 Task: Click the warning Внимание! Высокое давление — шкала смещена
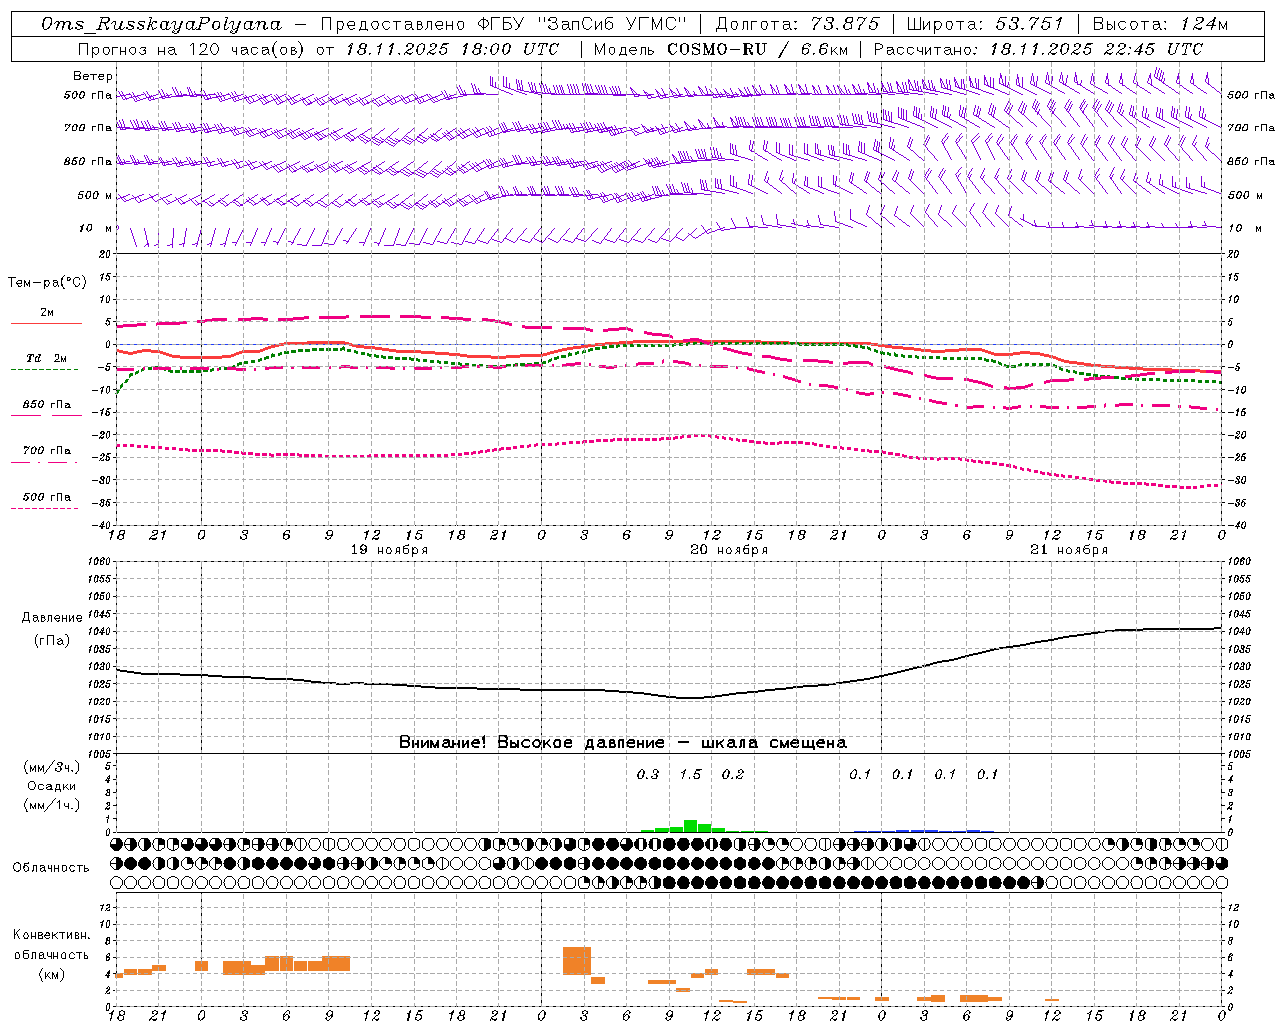click(x=623, y=743)
